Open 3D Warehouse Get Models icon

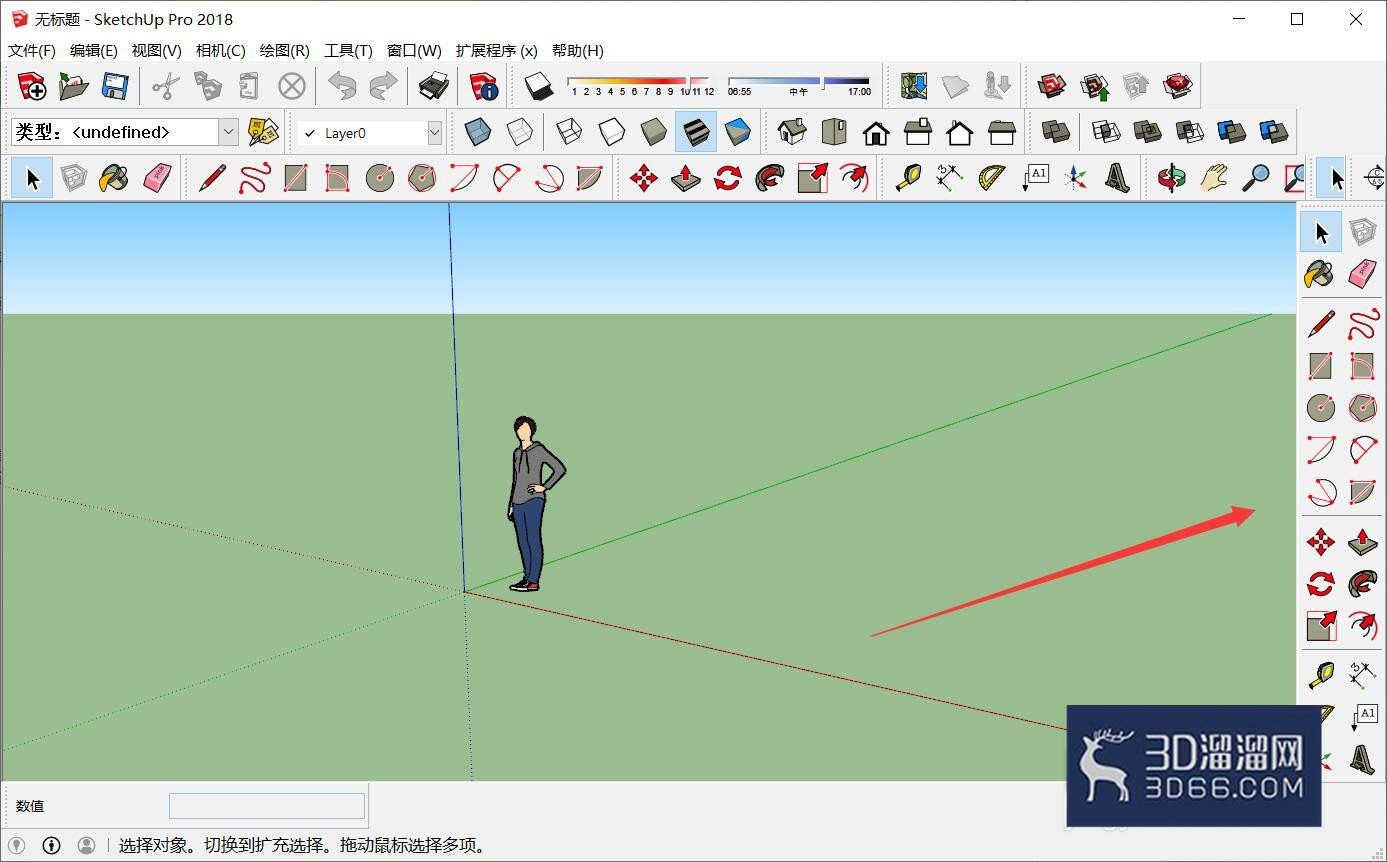pyautogui.click(x=1052, y=86)
